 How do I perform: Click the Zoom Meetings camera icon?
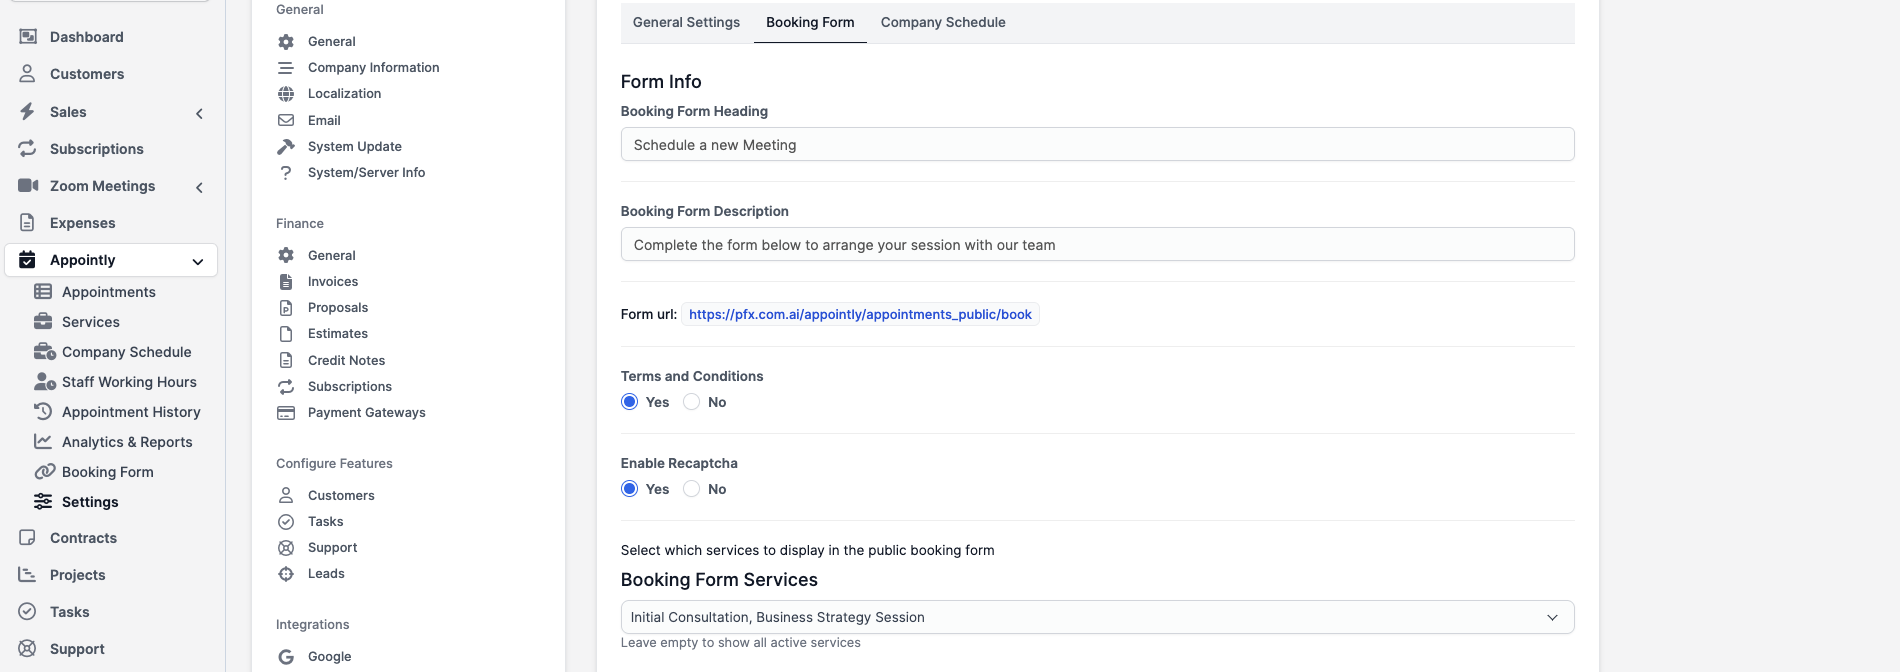(x=28, y=186)
